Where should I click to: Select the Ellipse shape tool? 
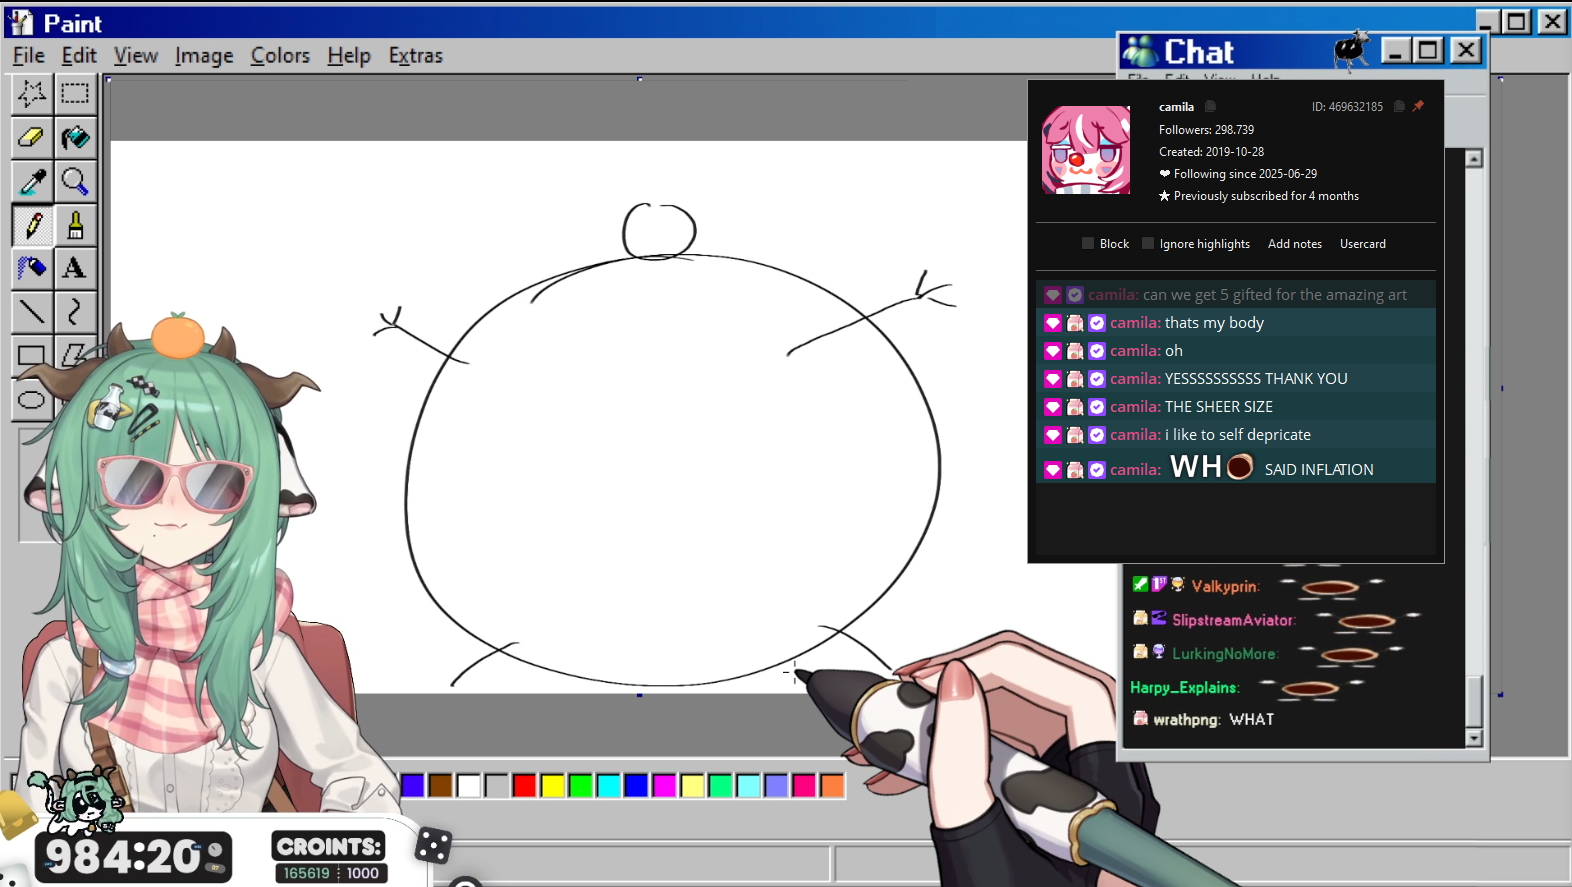coord(32,400)
